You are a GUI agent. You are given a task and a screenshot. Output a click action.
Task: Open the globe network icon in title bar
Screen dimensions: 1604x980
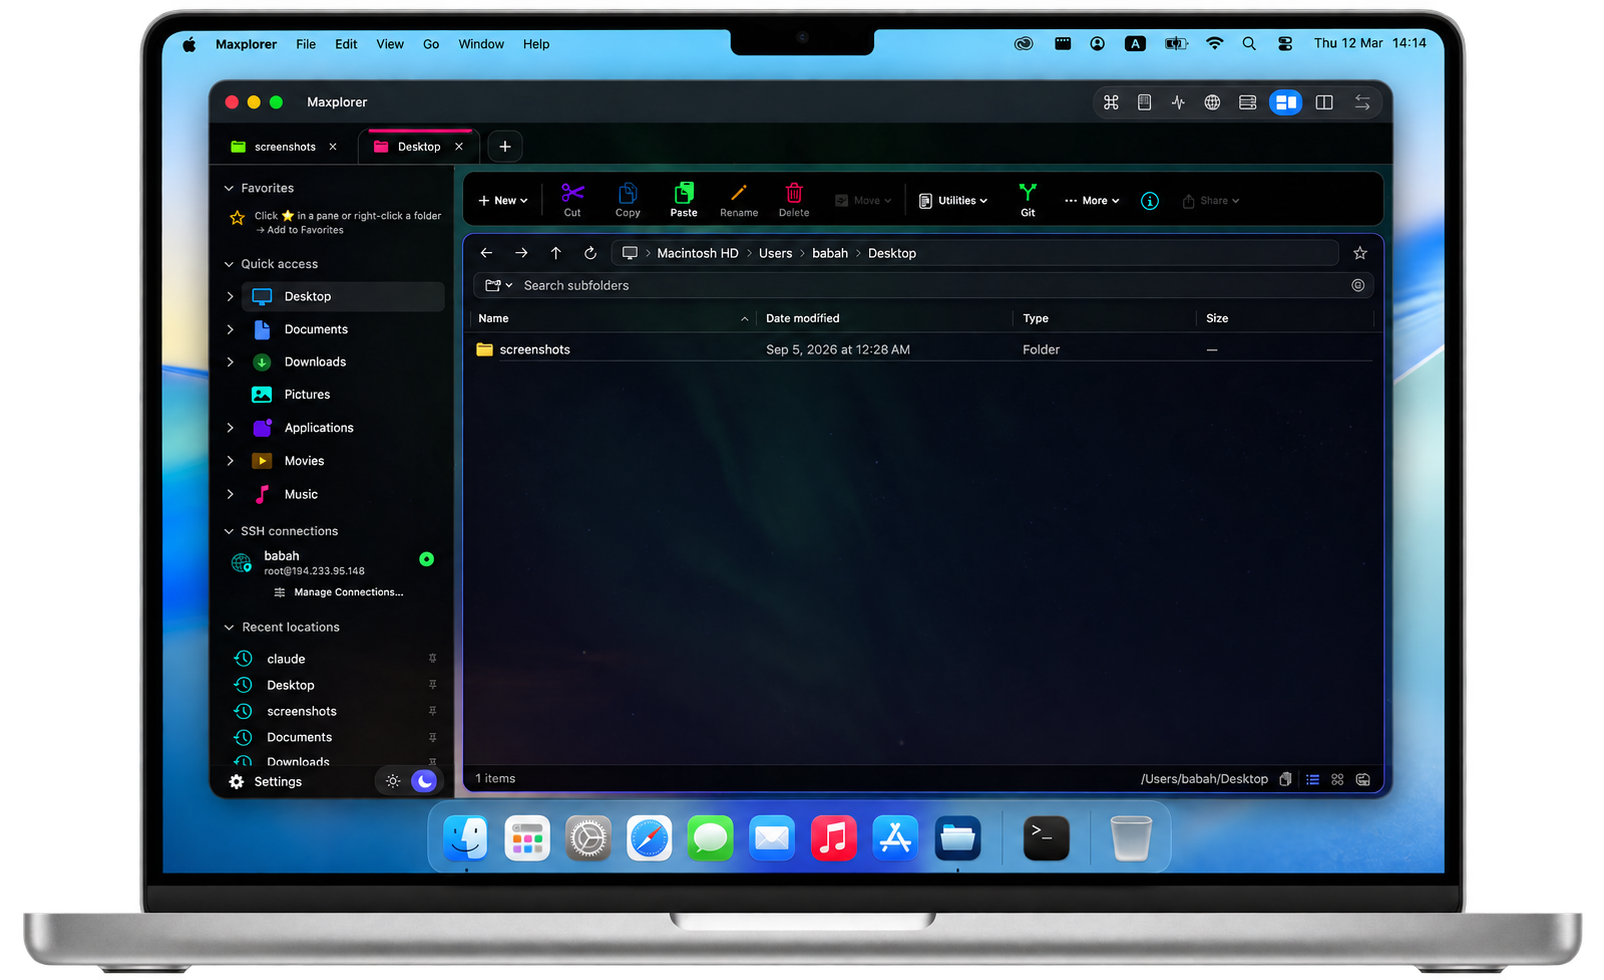coord(1212,102)
